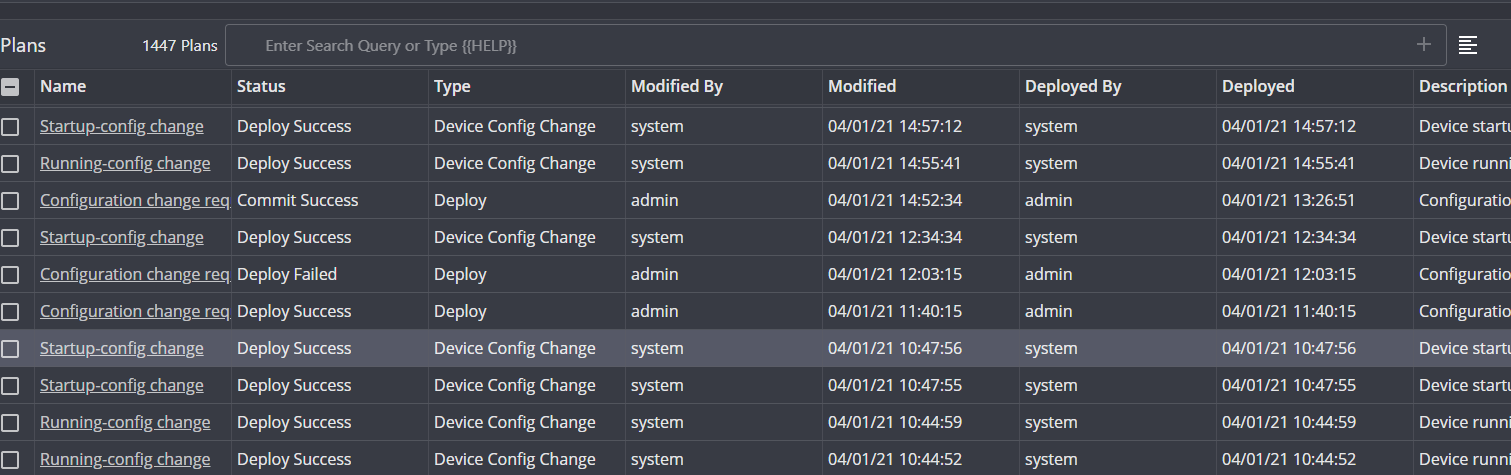The image size is (1511, 475).
Task: Toggle the select-all checkbox in the header
Action: [10, 87]
